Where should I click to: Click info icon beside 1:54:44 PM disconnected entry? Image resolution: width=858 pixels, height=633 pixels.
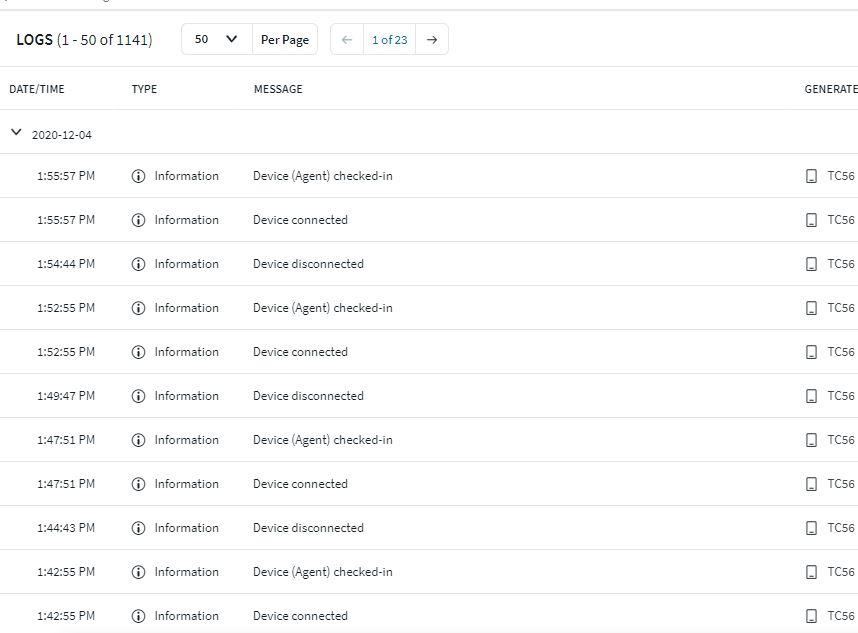[138, 264]
